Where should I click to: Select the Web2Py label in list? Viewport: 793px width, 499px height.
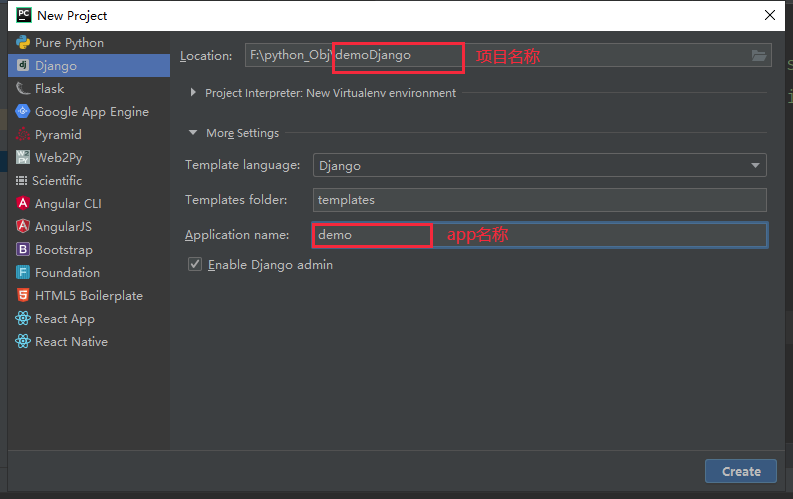(x=59, y=157)
